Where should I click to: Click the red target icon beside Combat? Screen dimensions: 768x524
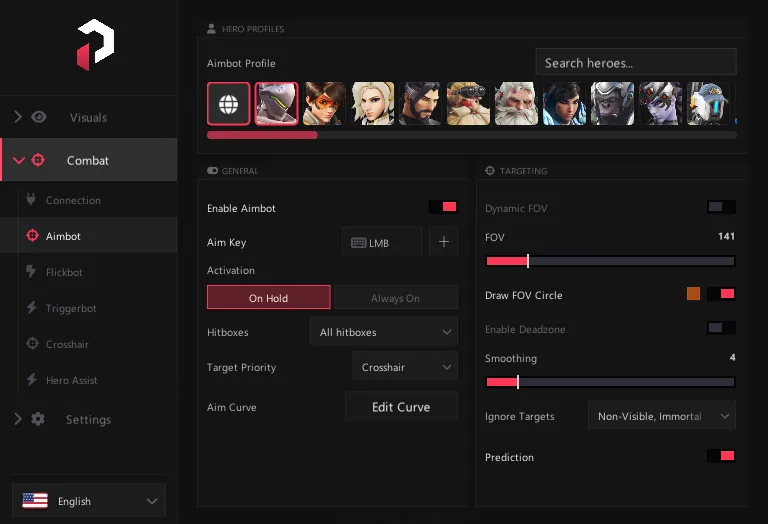tap(38, 160)
